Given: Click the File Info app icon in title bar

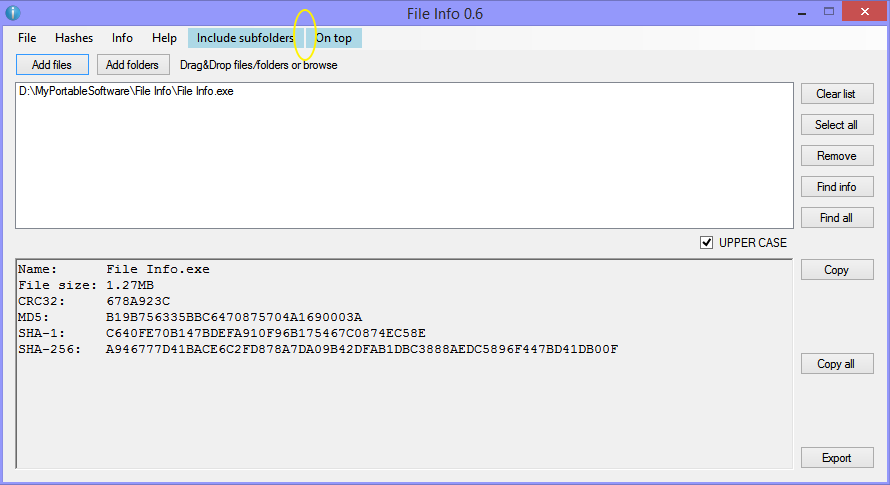Looking at the screenshot, I should coord(13,12).
